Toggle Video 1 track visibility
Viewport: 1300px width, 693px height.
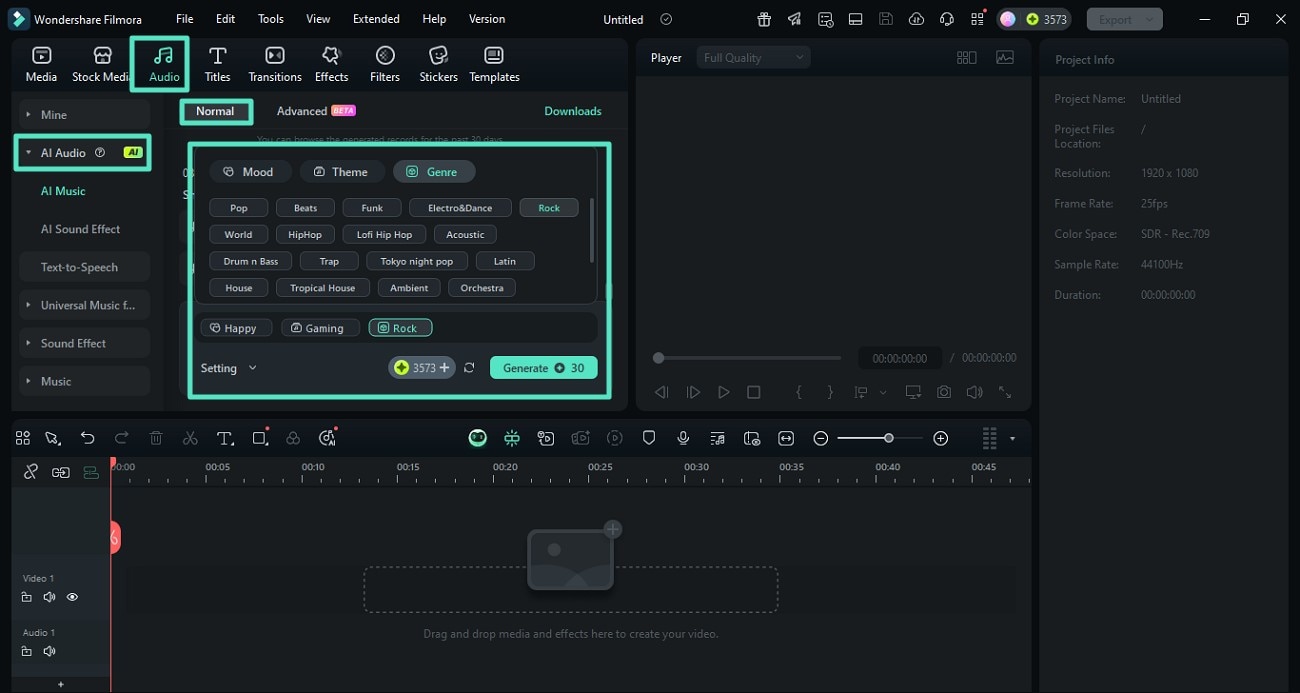(72, 597)
